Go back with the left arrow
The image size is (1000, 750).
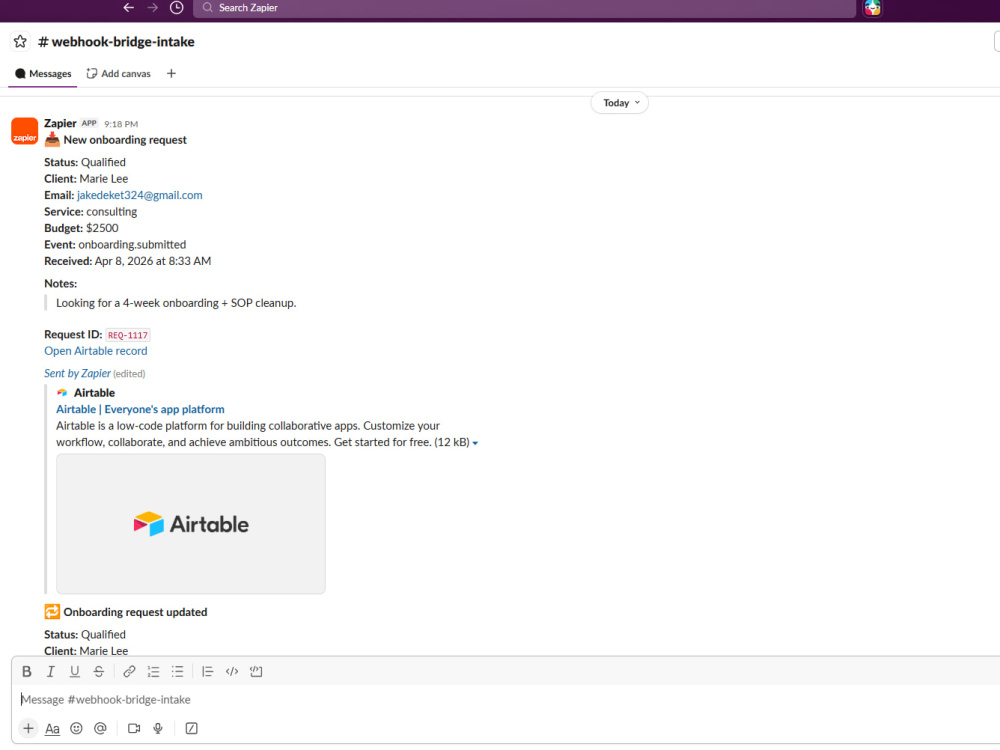pyautogui.click(x=129, y=8)
